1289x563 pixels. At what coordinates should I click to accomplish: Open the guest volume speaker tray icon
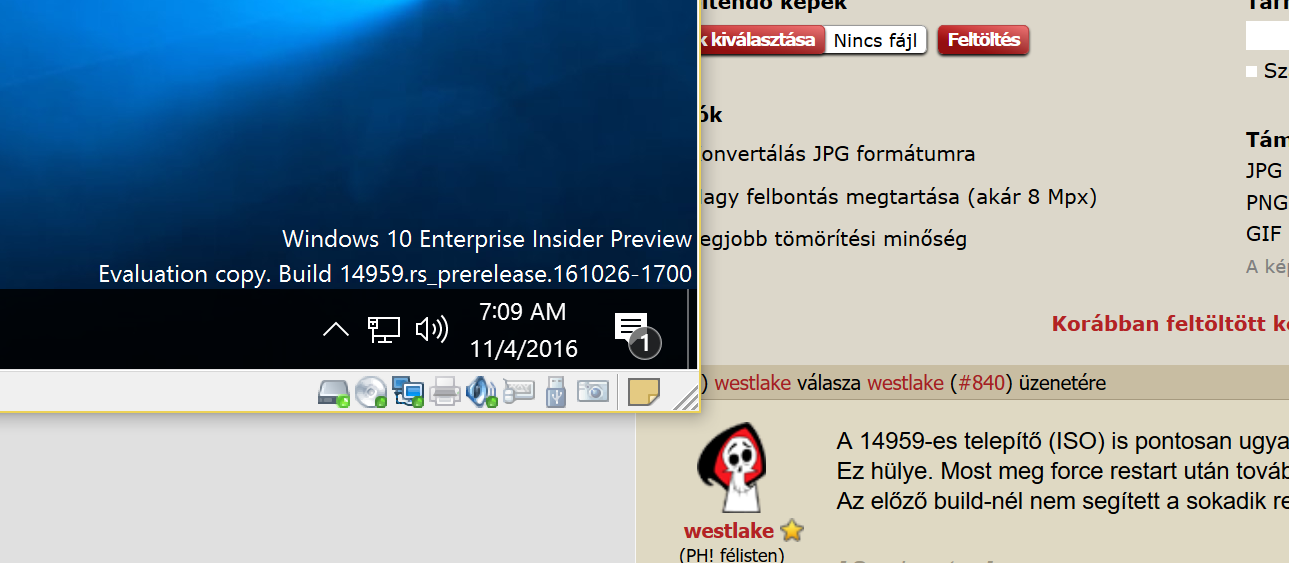pos(431,329)
